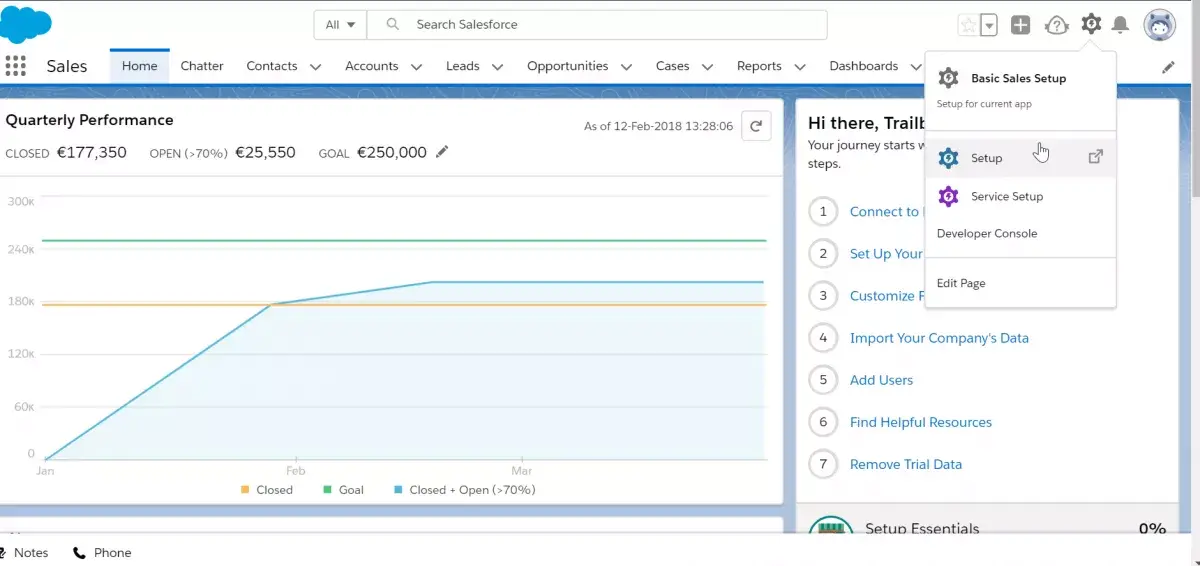
Task: Click the navigation bar edit pencil icon
Action: (1168, 67)
